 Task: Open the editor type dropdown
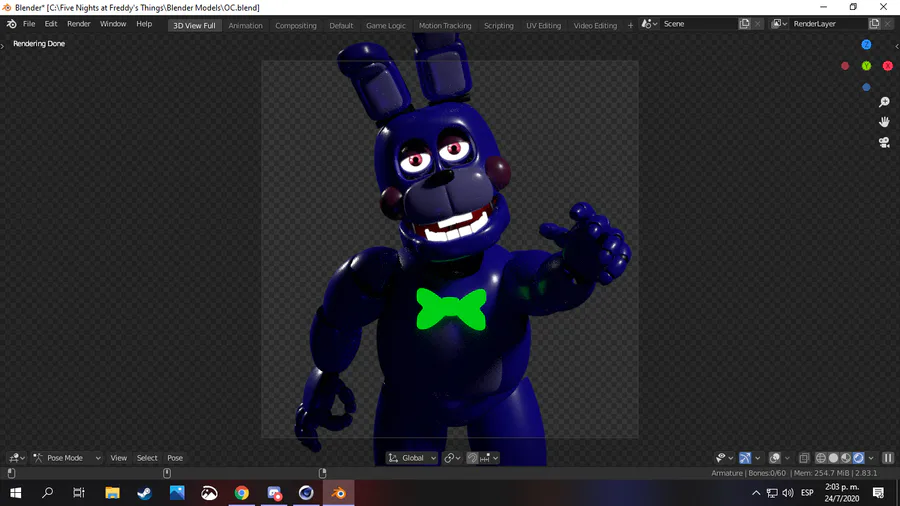[16, 458]
